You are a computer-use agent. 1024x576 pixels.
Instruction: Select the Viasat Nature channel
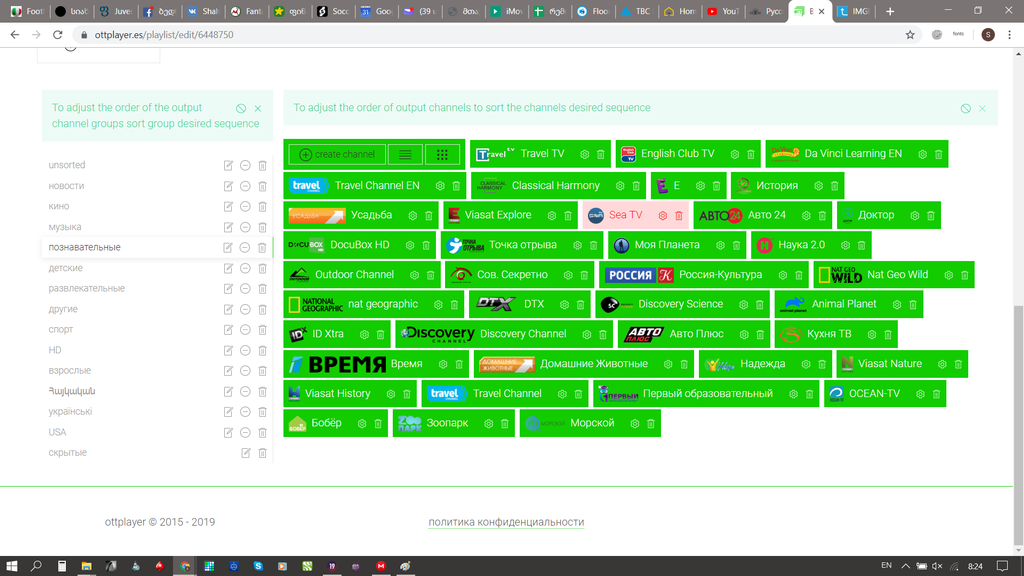[902, 364]
